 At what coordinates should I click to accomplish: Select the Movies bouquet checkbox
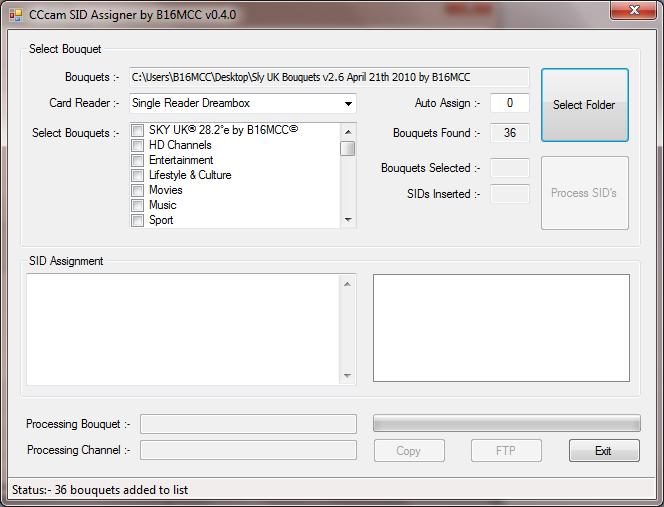(137, 190)
